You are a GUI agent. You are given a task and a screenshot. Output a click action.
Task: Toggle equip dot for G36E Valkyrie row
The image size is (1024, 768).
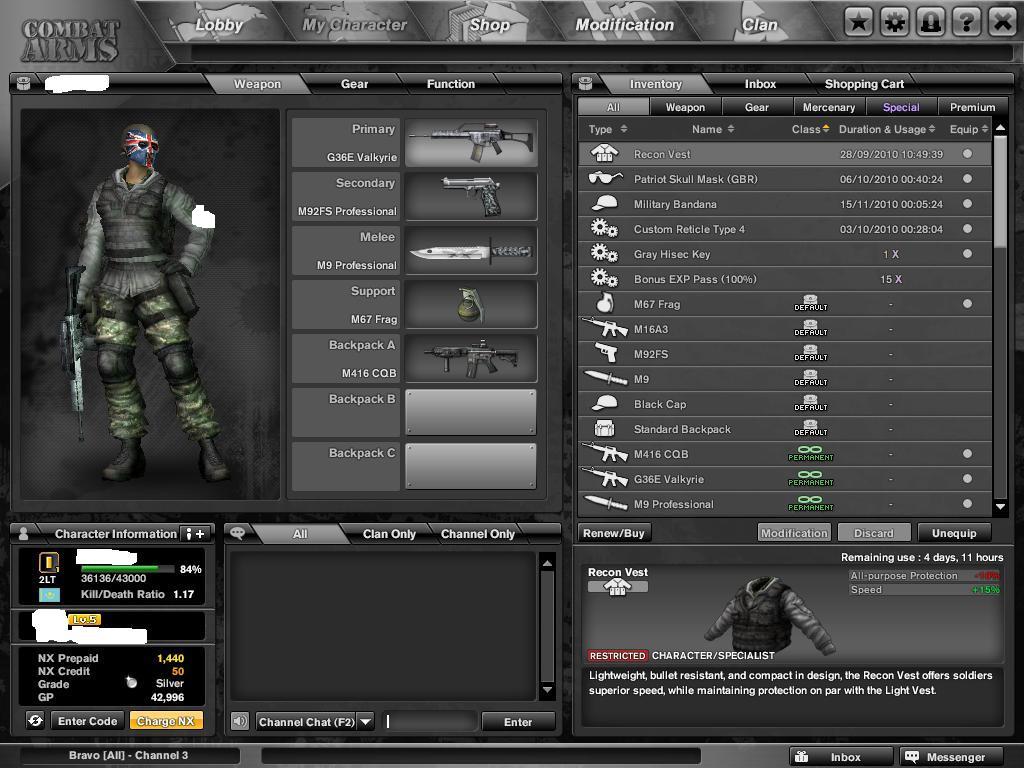(x=967, y=479)
